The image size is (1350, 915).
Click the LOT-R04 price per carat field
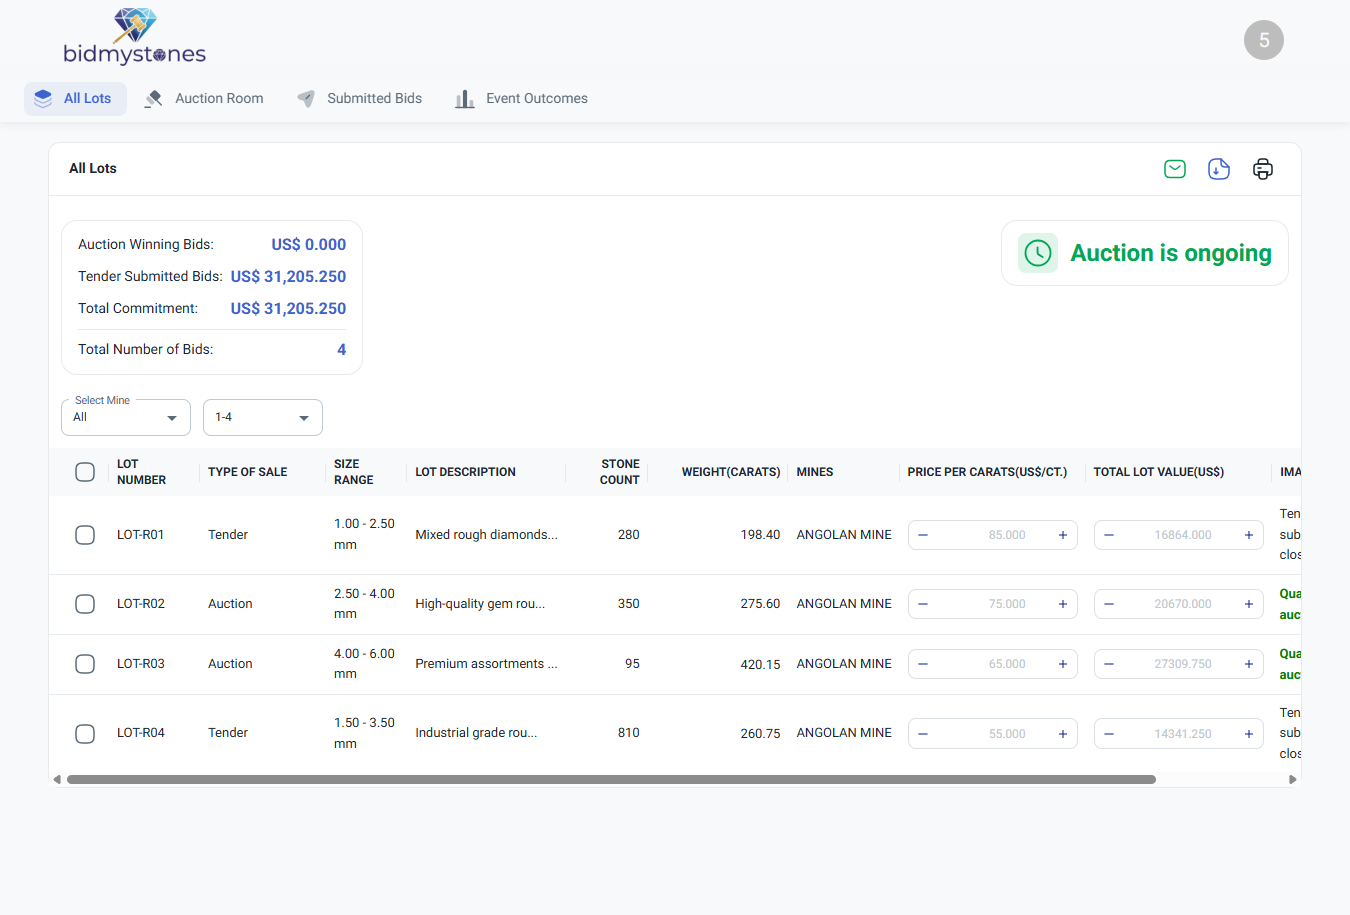point(993,734)
